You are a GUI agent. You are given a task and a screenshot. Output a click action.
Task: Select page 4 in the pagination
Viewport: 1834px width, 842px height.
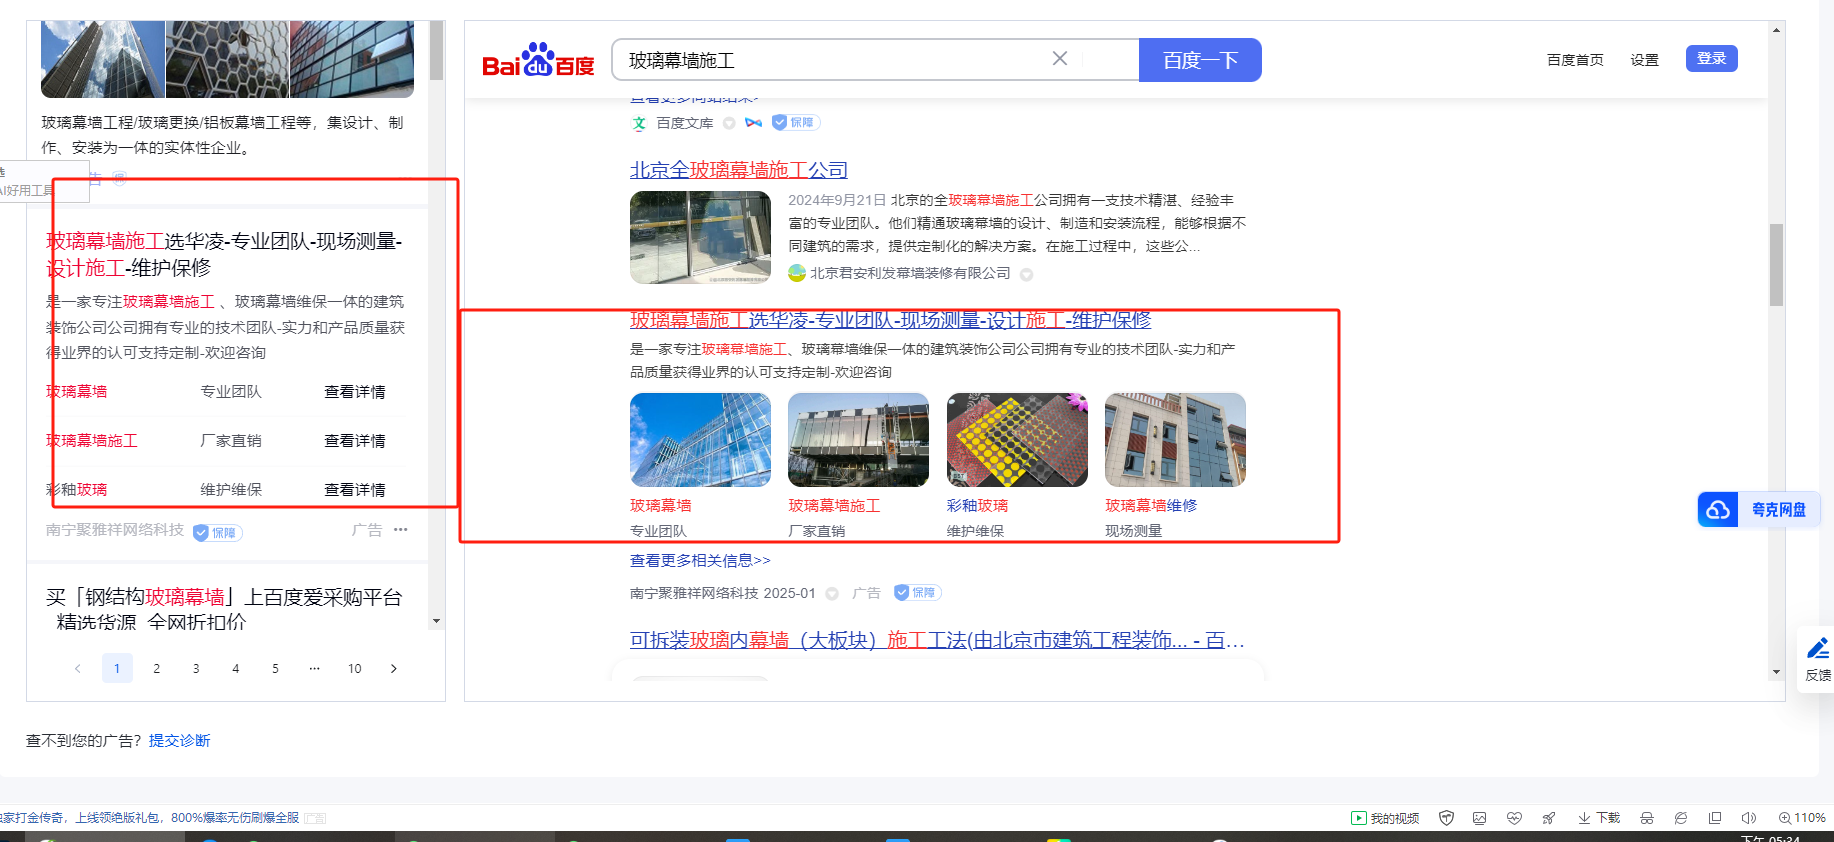[236, 668]
